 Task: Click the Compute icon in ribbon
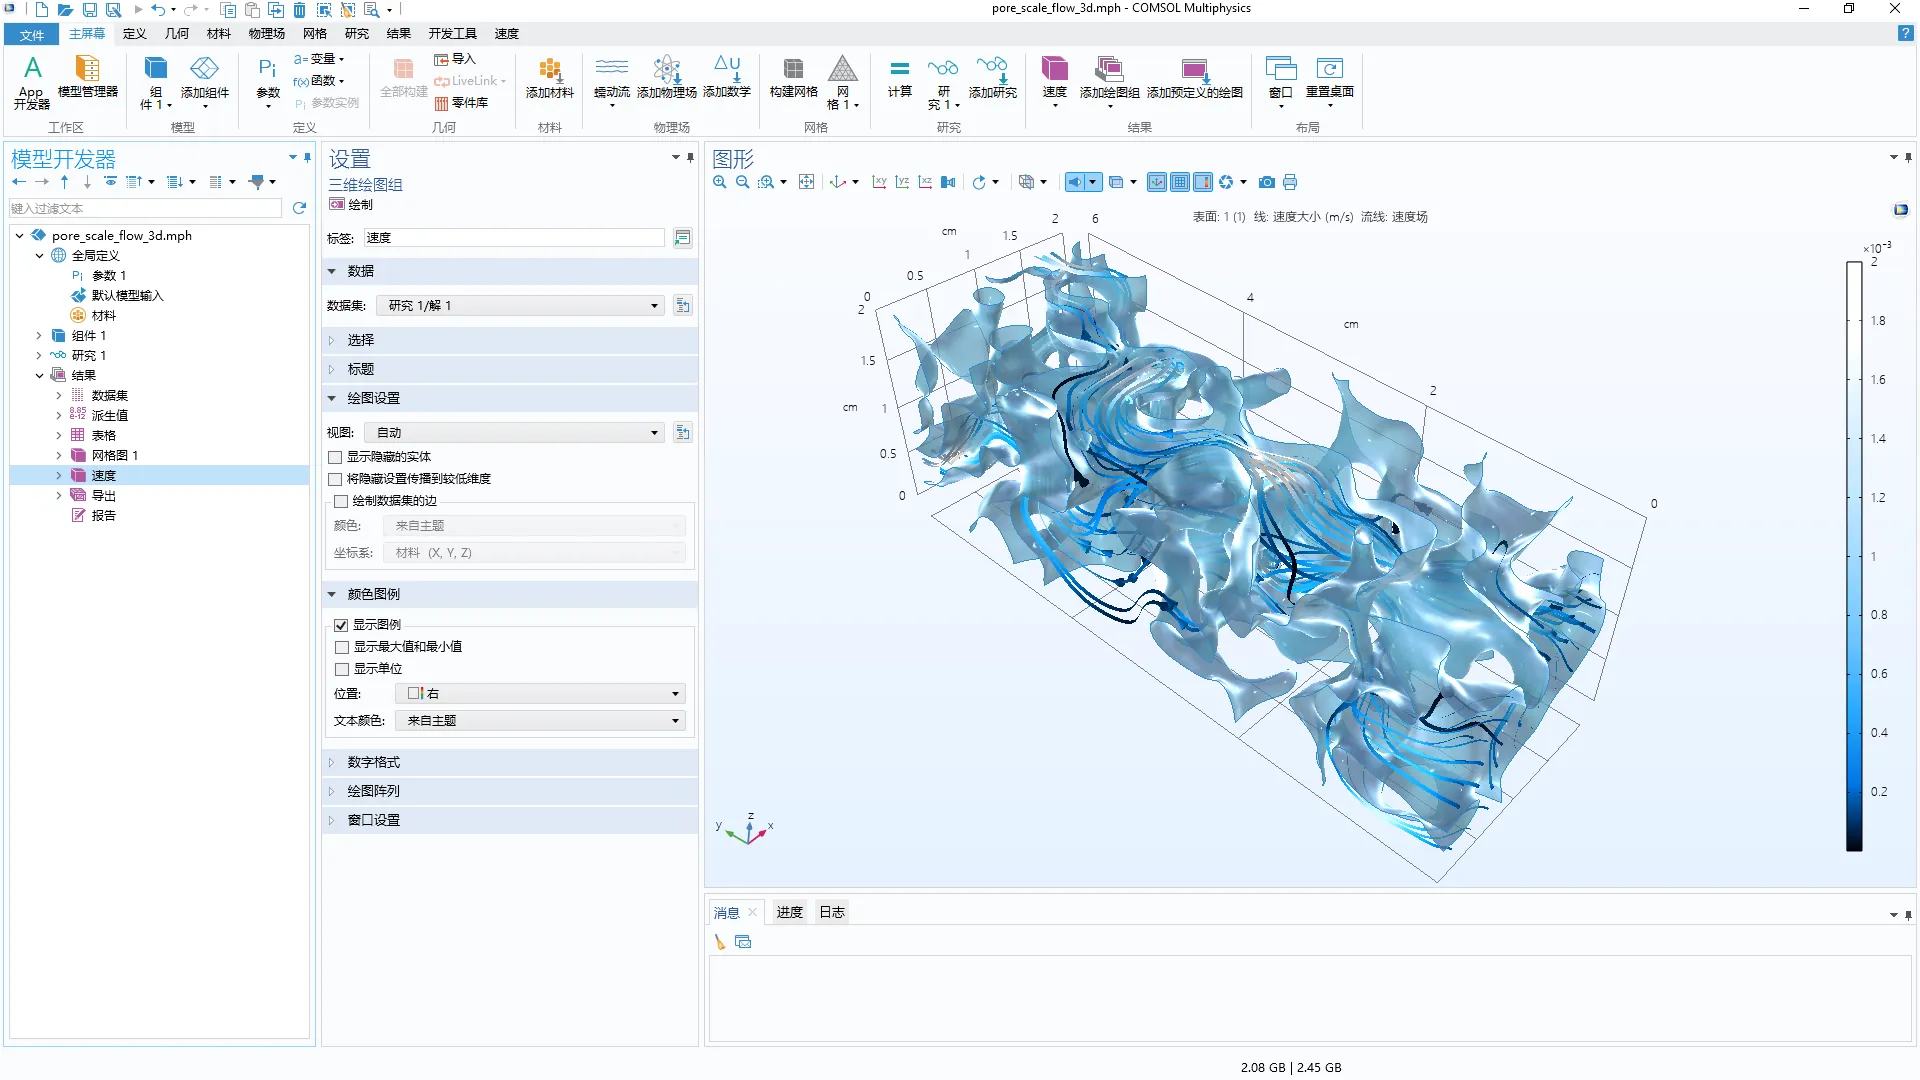[899, 78]
